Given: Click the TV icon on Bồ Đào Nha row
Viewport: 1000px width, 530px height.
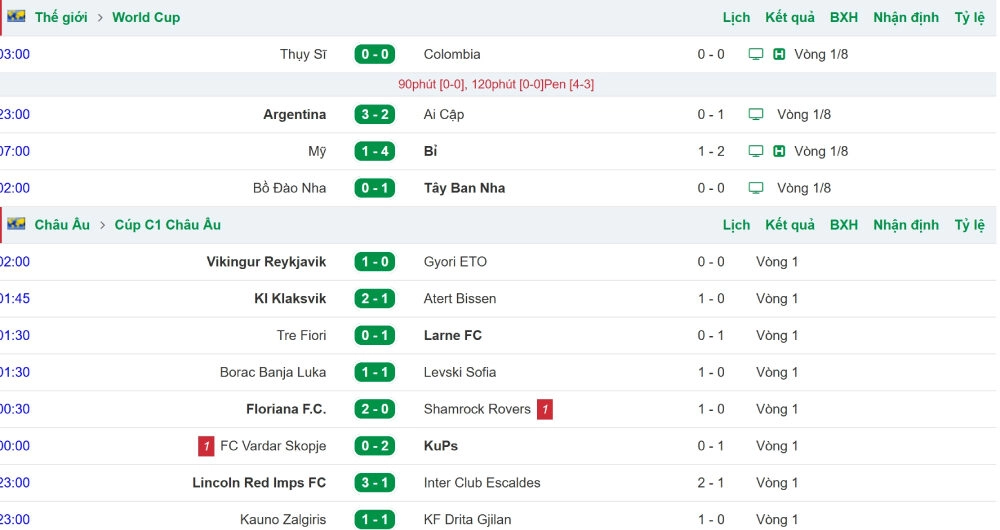Looking at the screenshot, I should pyautogui.click(x=756, y=188).
